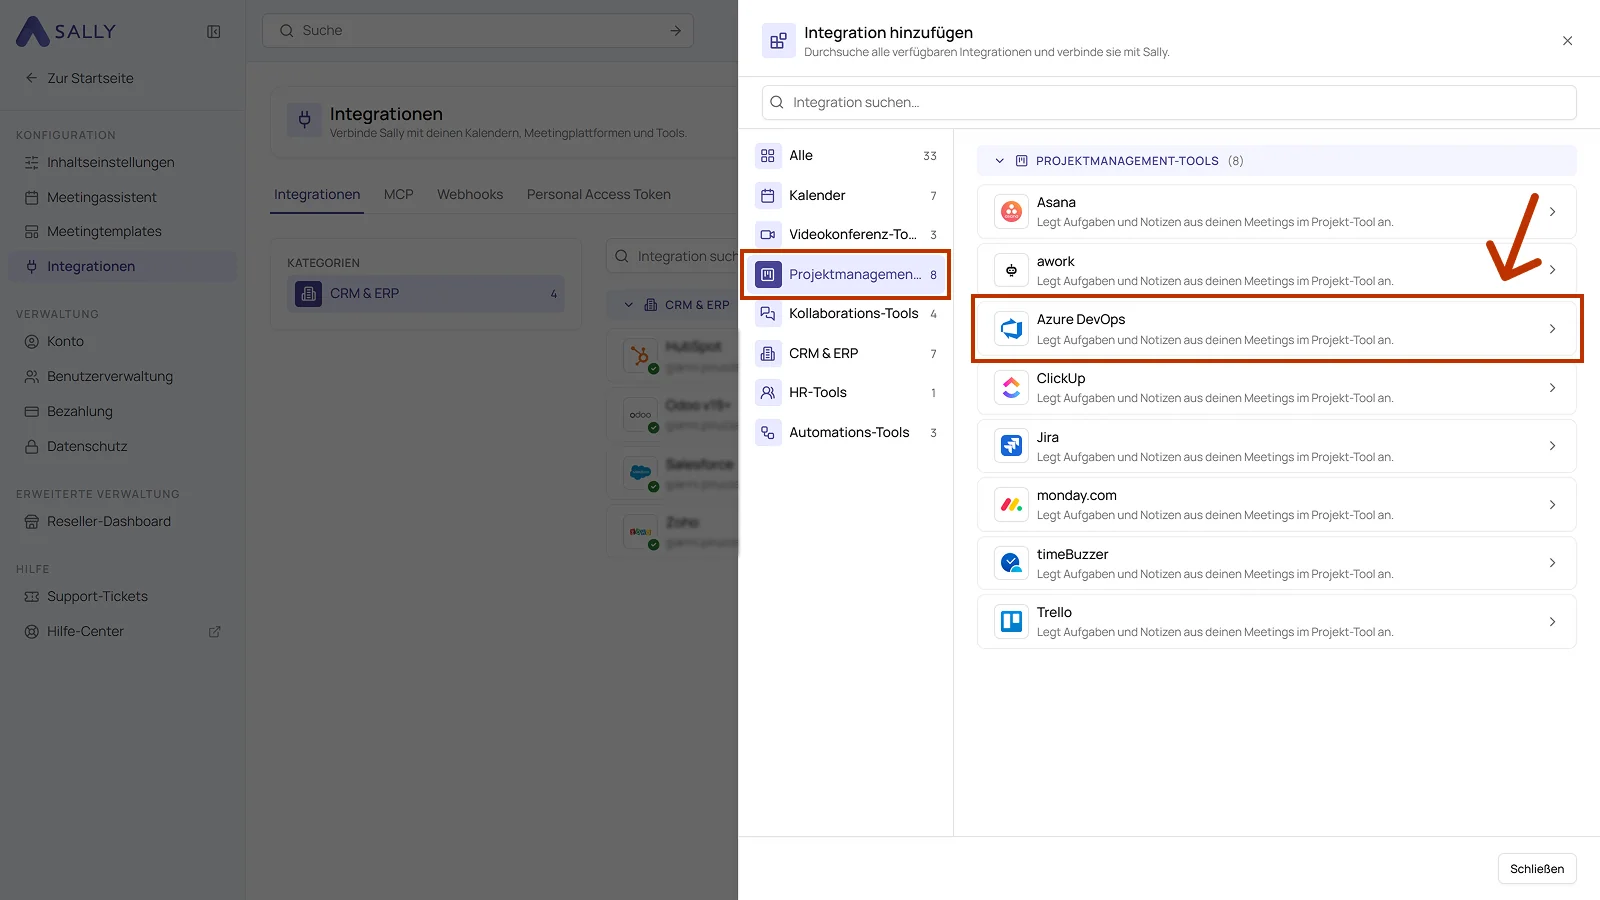The height and width of the screenshot is (900, 1600).
Task: Click the CRM & ERP building icon in dialog
Action: [x=768, y=353]
